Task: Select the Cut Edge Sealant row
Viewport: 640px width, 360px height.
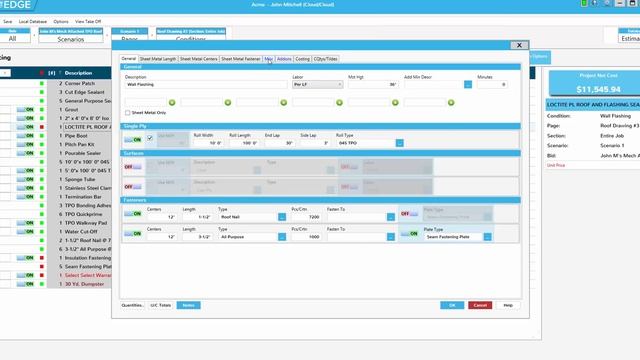Action: [x=84, y=92]
